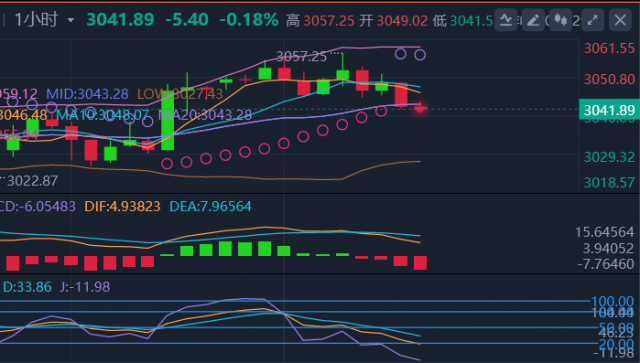Expand the chart with the fullscreen arrows icon
Viewport: 640px width, 363px height.
(593, 20)
